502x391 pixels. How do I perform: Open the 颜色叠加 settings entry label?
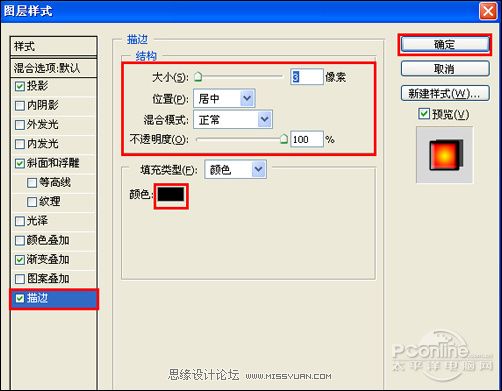click(x=48, y=240)
